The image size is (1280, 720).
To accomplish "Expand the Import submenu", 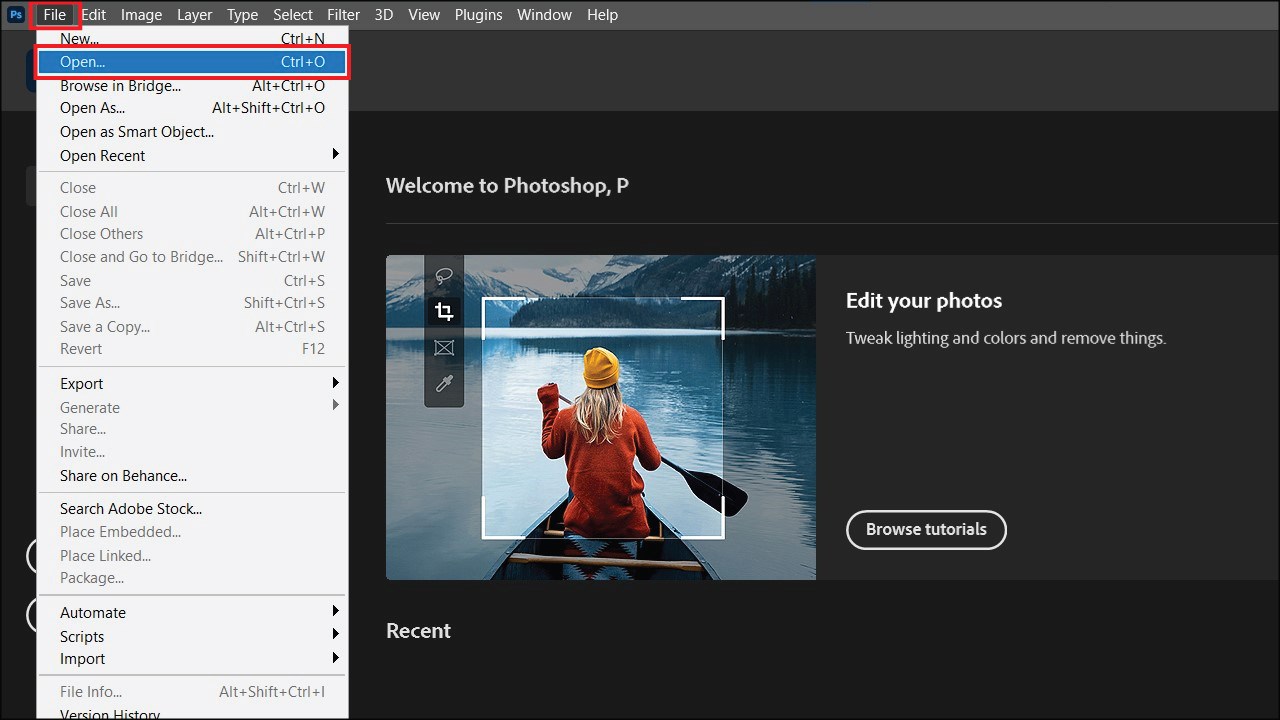I will [x=82, y=658].
